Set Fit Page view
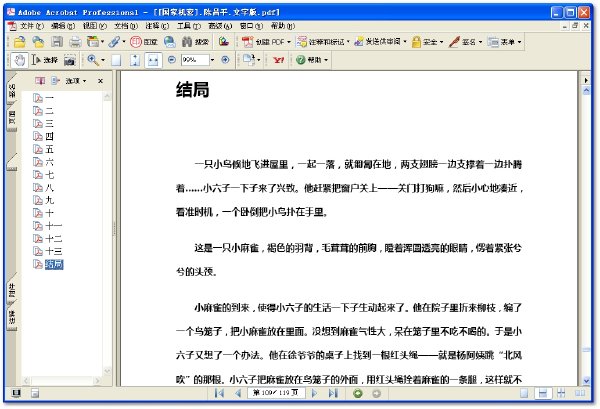600x409 pixels. (135, 60)
